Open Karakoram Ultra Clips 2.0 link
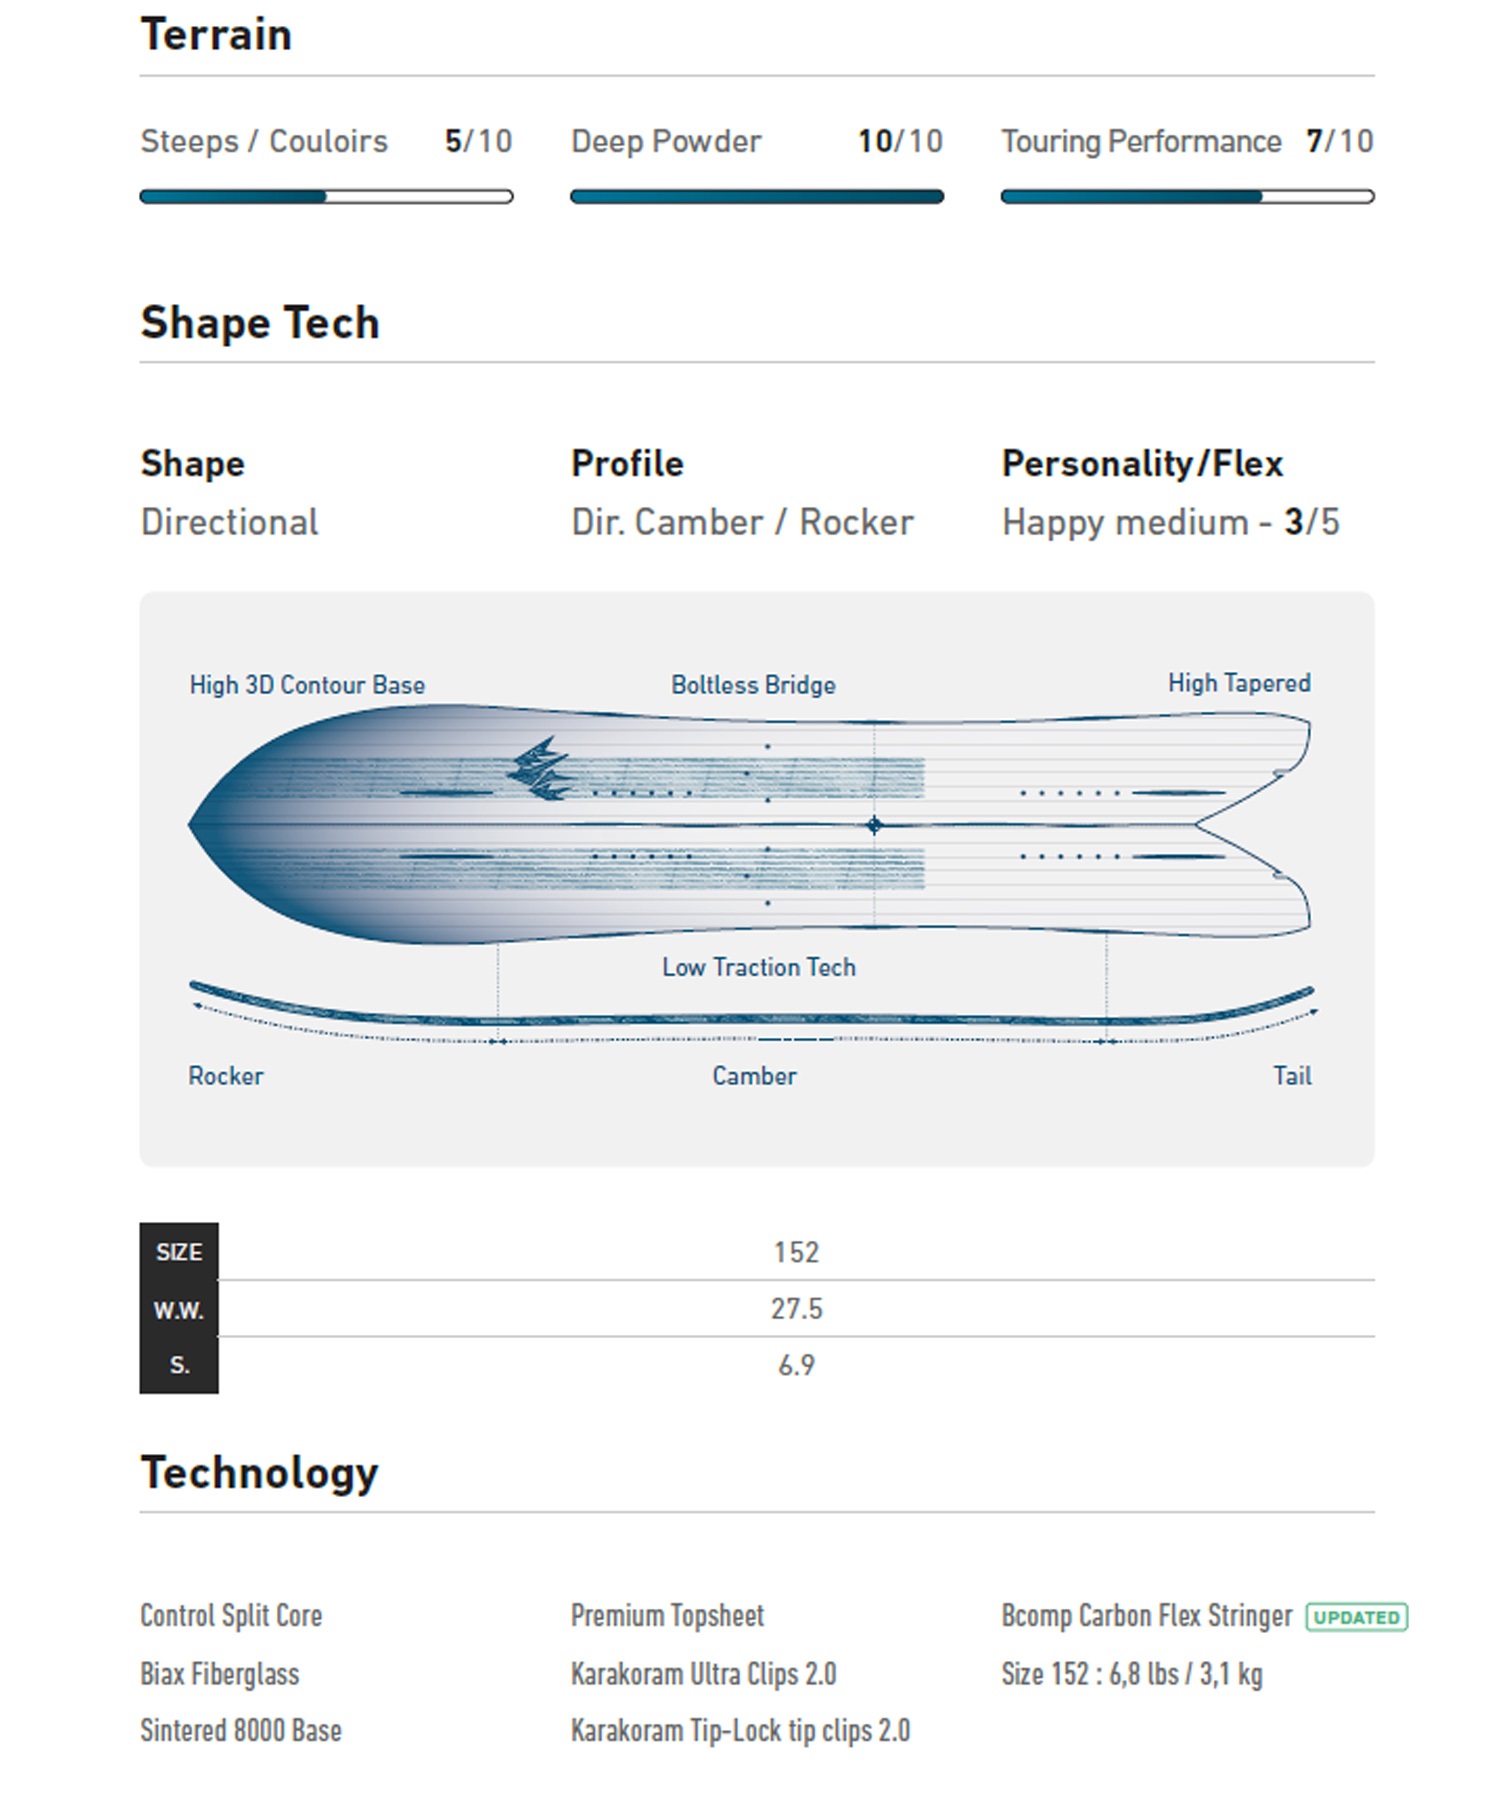This screenshot has height=1800, width=1500. pos(703,1674)
